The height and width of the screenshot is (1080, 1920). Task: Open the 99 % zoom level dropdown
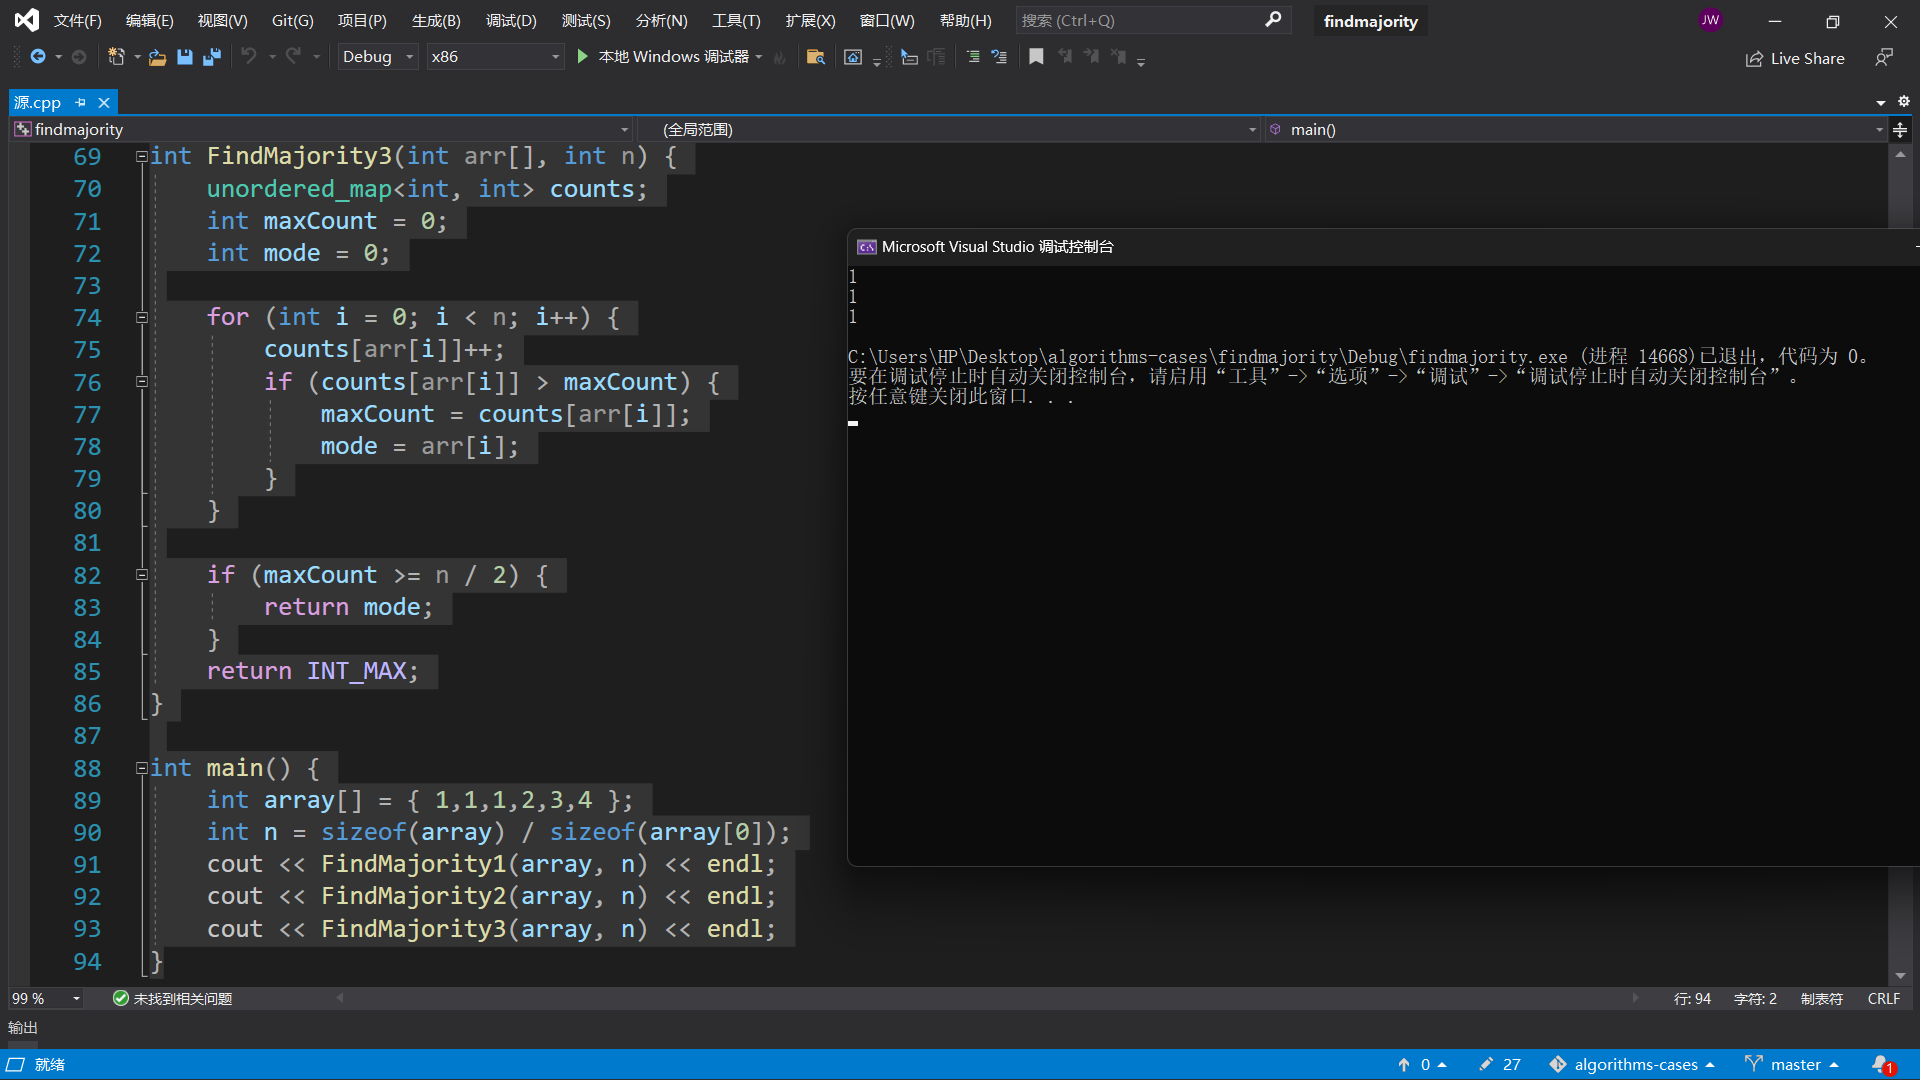[45, 999]
